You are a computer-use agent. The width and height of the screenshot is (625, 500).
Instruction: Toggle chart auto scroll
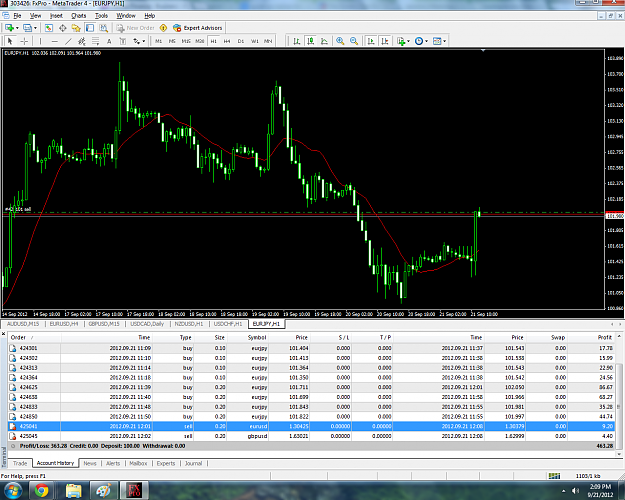pyautogui.click(x=371, y=41)
